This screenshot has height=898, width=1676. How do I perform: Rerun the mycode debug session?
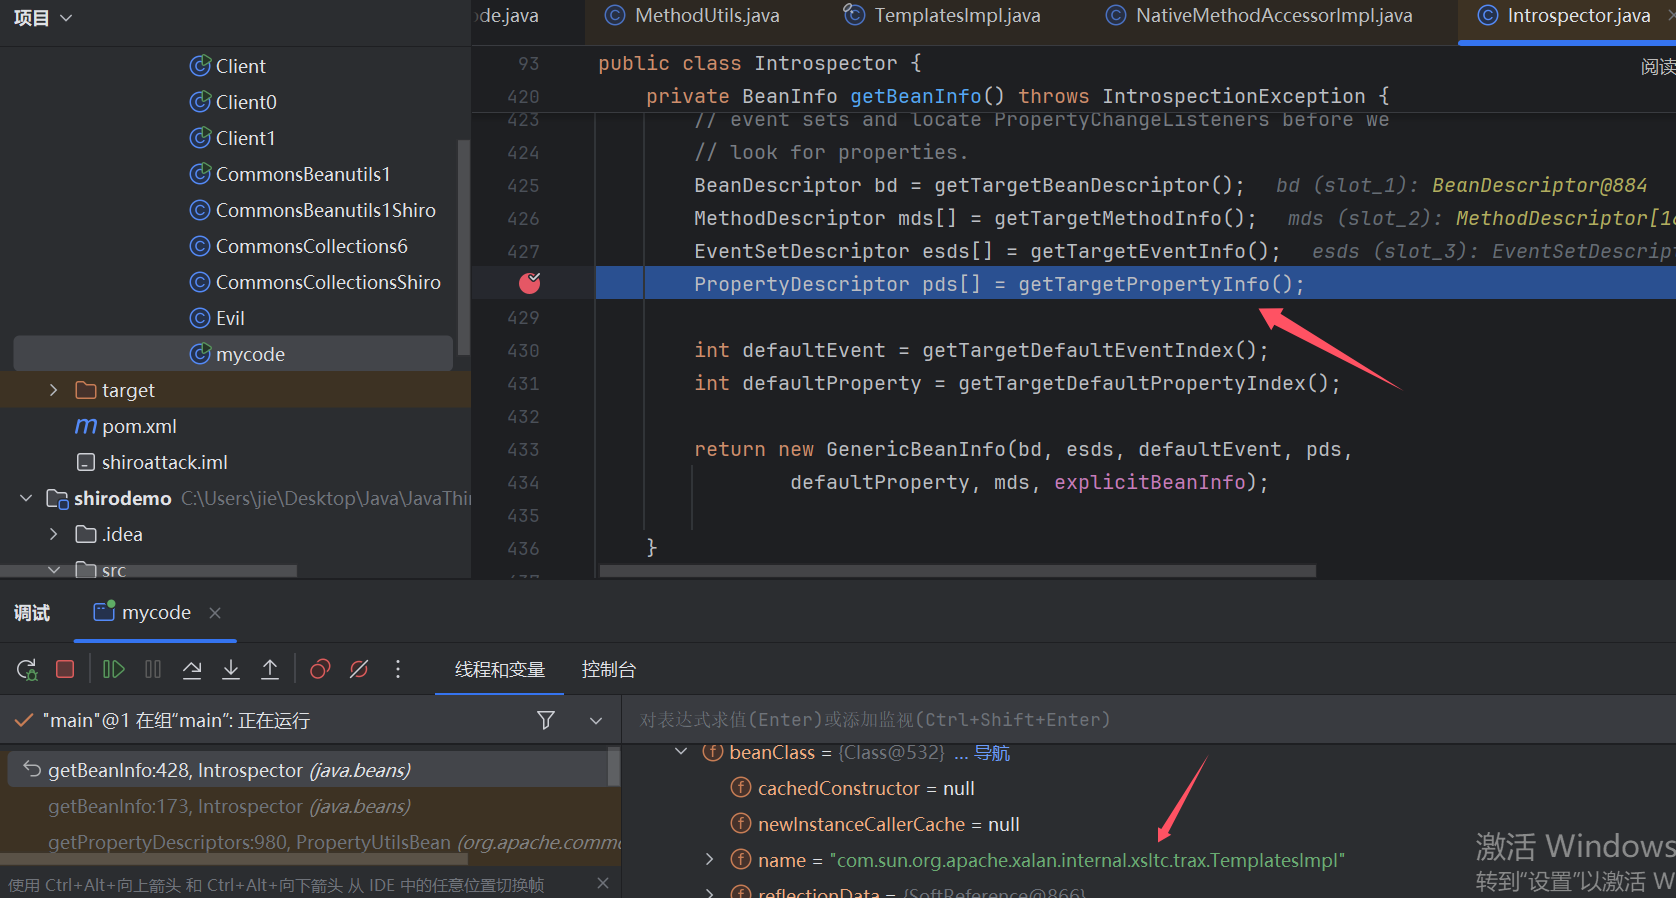click(x=27, y=669)
